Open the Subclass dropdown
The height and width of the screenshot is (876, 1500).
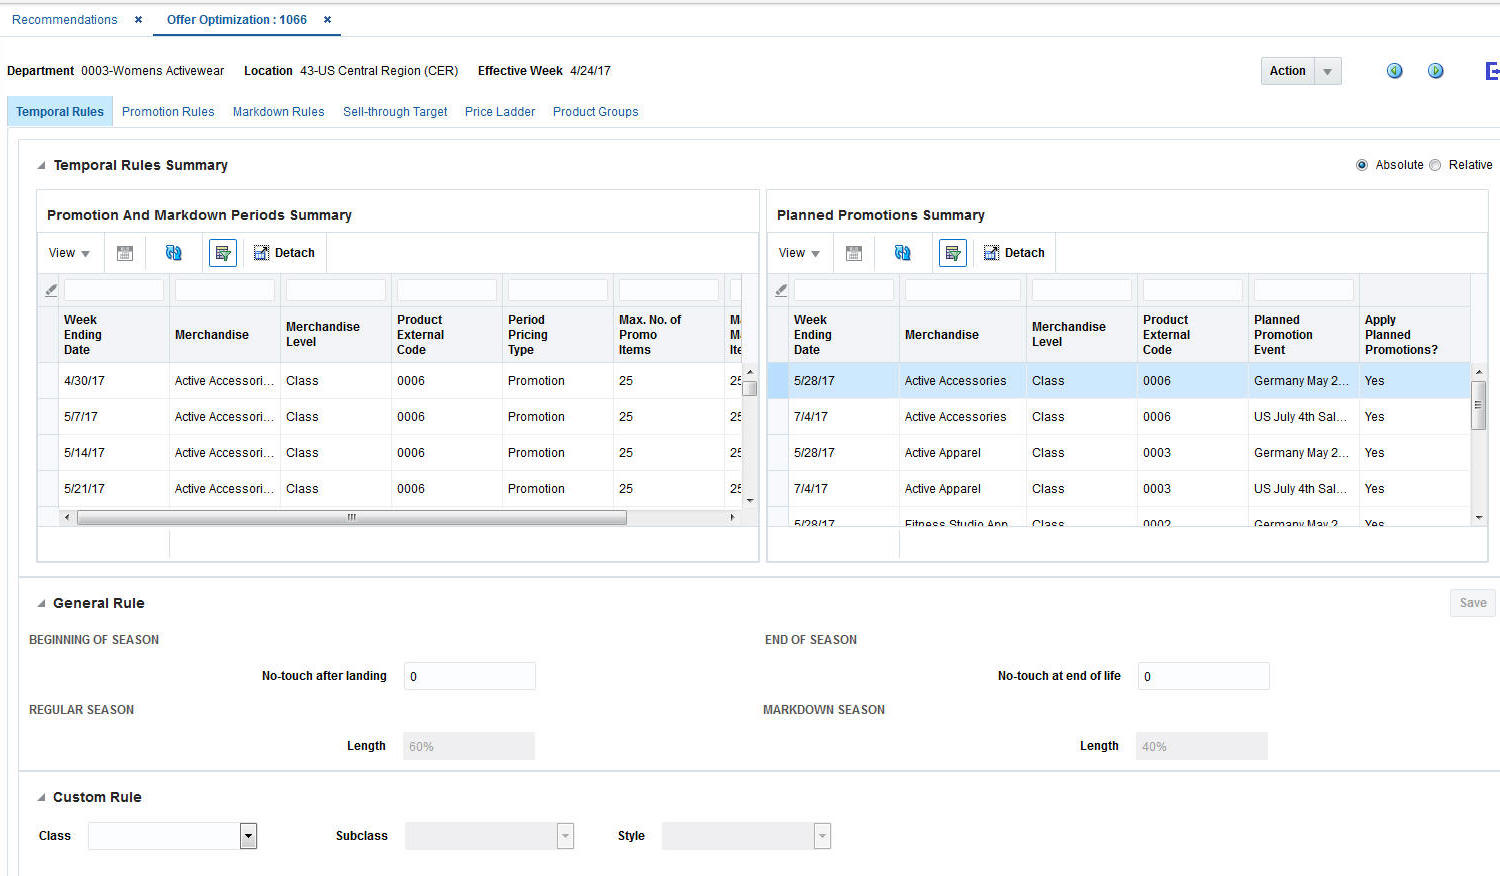pyautogui.click(x=565, y=836)
